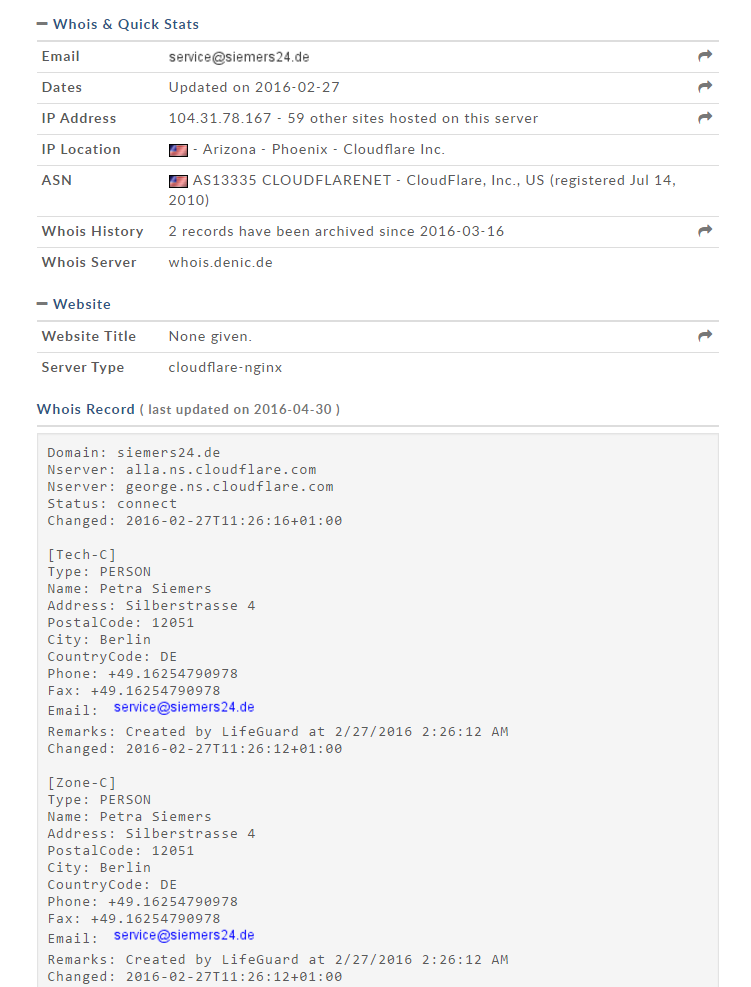Click the Domain: siemers24.de record line
751x987 pixels.
coord(133,453)
